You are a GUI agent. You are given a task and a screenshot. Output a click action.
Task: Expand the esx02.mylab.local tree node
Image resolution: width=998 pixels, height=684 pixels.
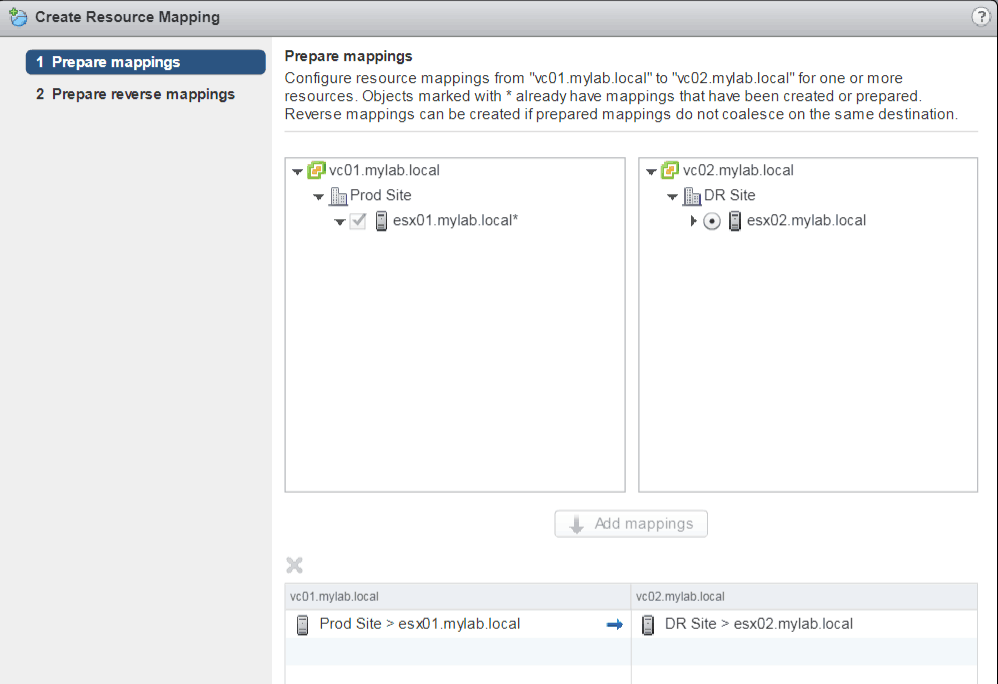click(694, 221)
